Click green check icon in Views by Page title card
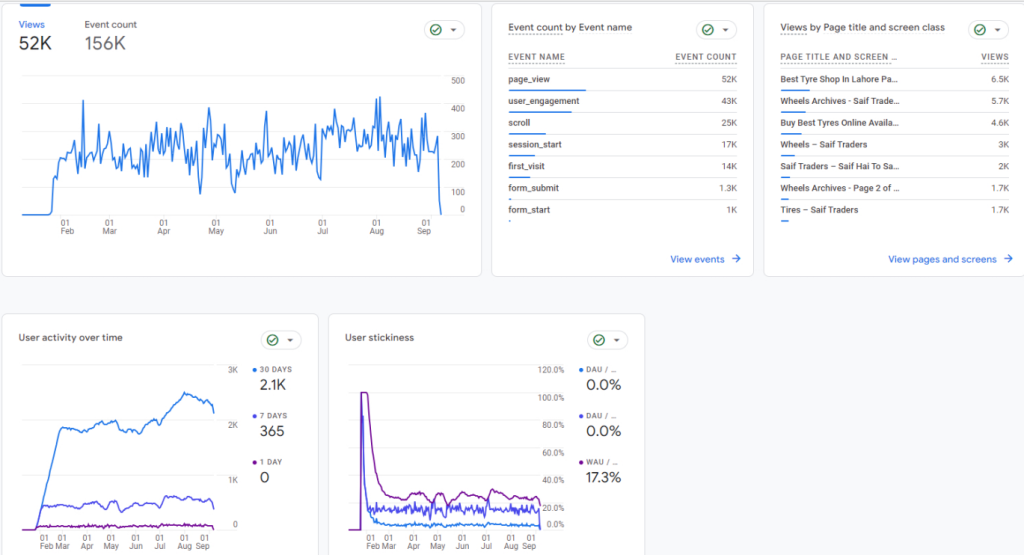 click(980, 30)
